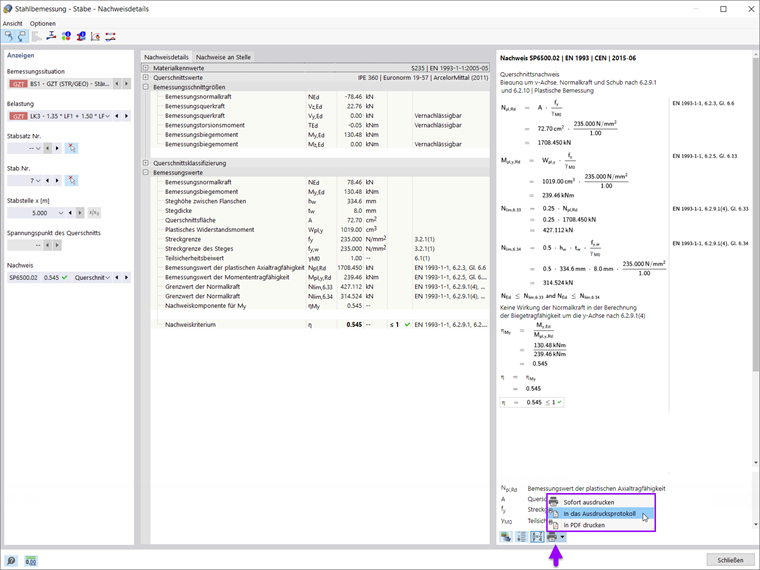The image size is (760, 570).
Task: Select the Nachweiskriterium result row
Action: tap(320, 325)
